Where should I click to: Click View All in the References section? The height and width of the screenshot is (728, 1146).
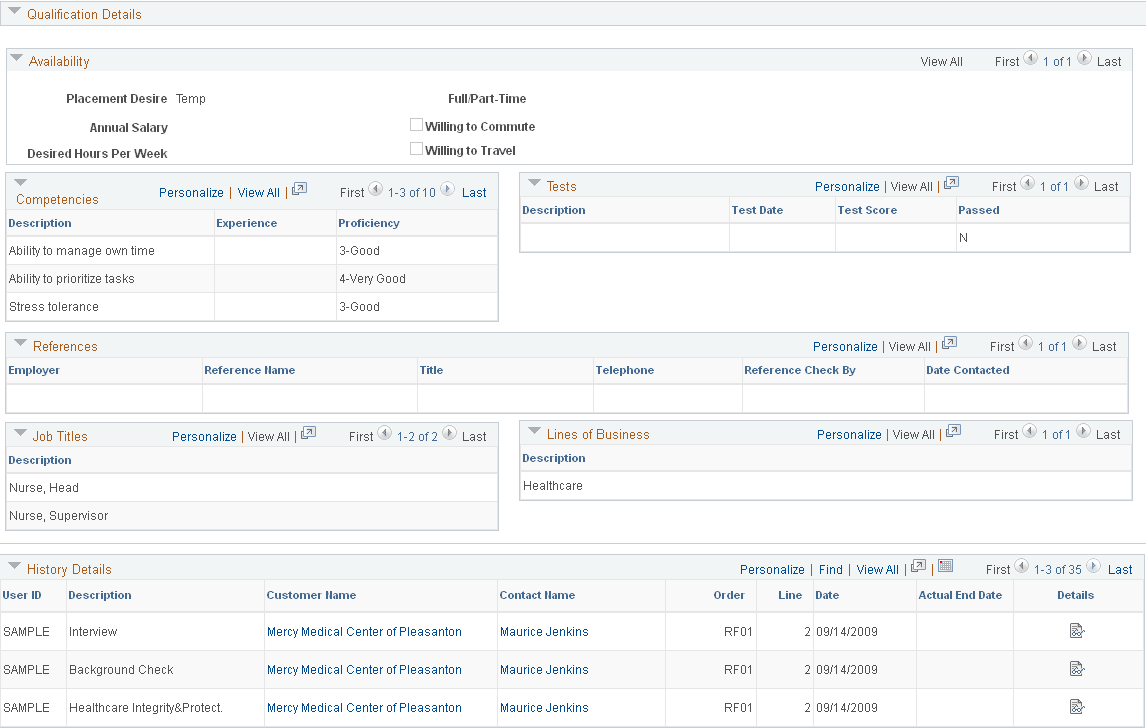(x=909, y=346)
